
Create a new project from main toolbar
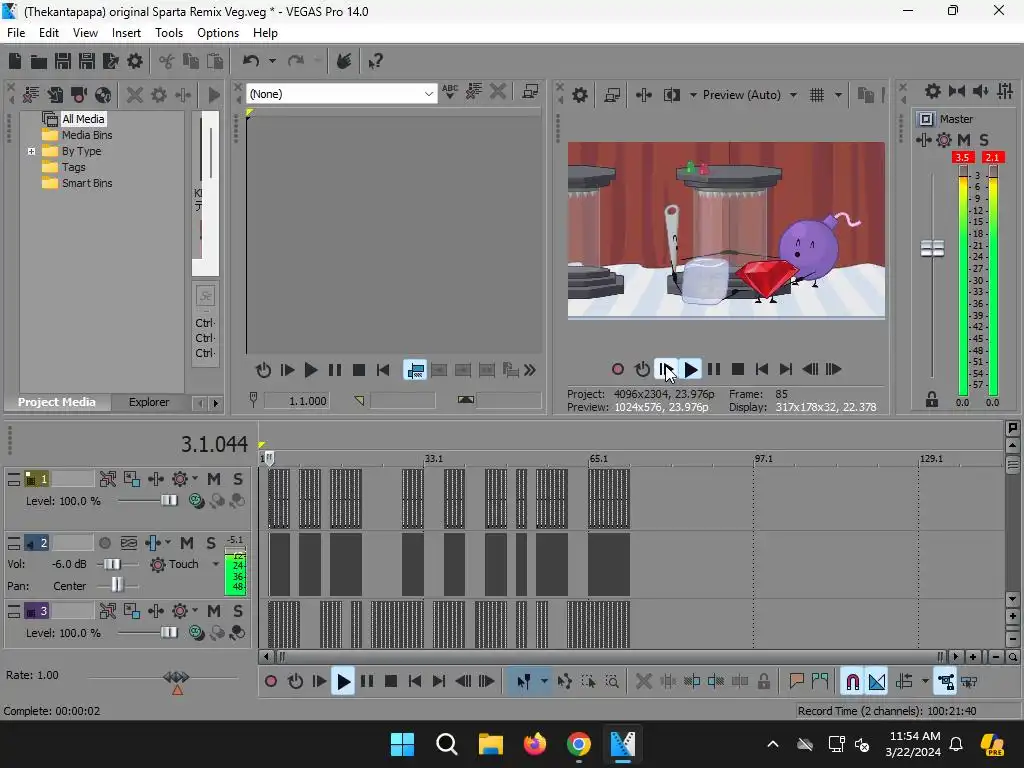15,61
